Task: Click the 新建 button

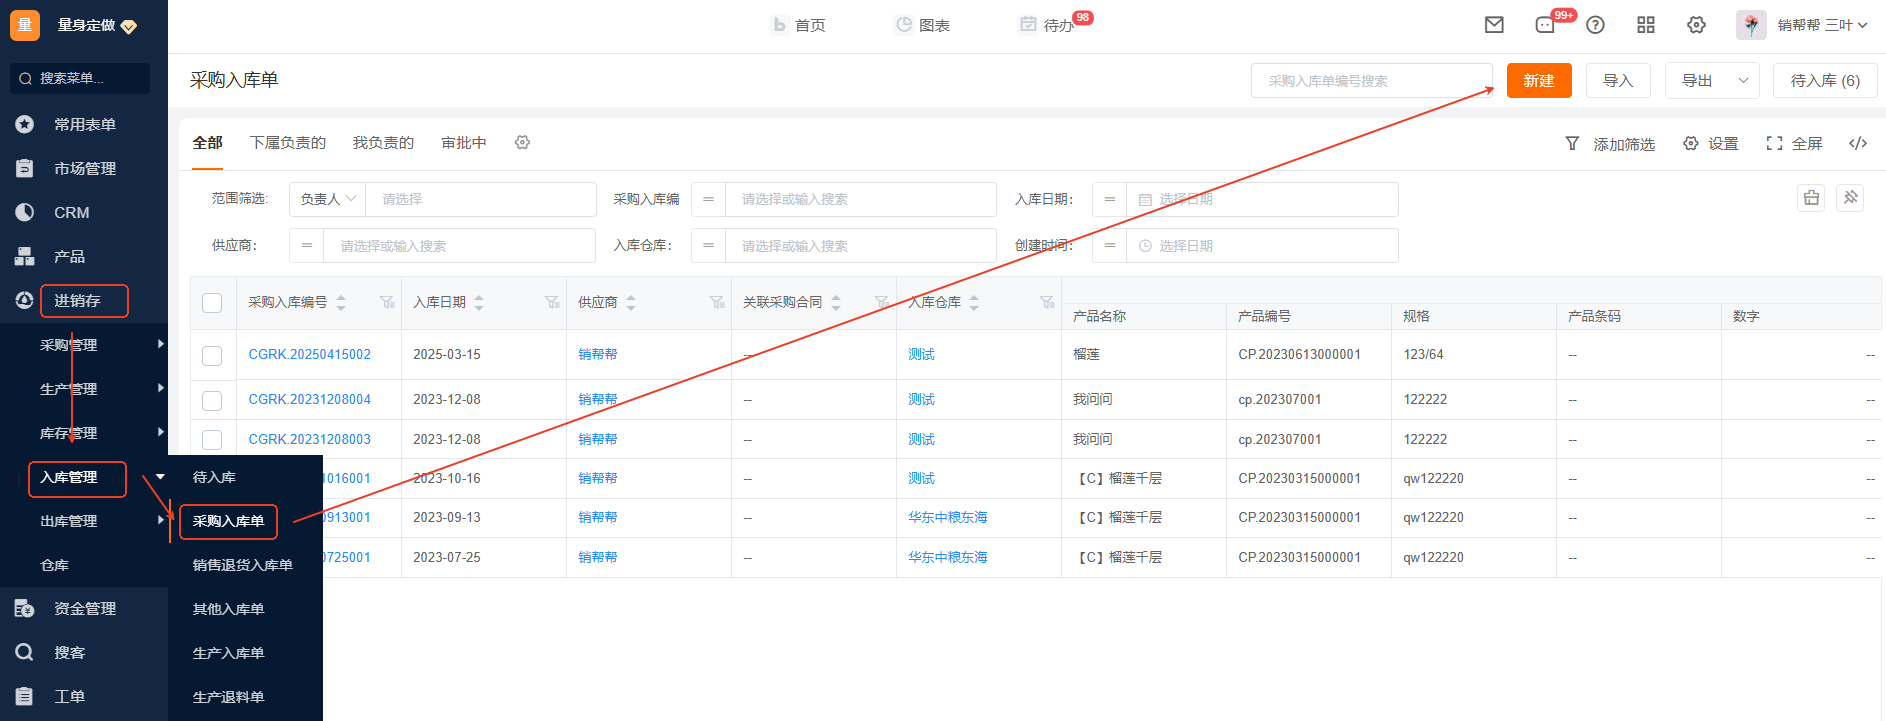Action: 1539,81
